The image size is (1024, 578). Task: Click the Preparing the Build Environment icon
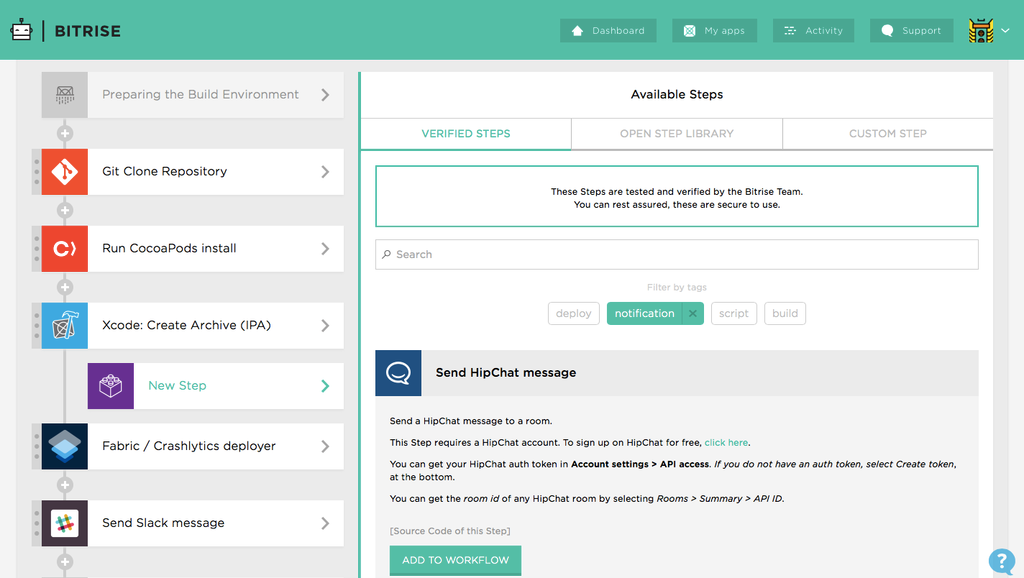click(x=65, y=95)
